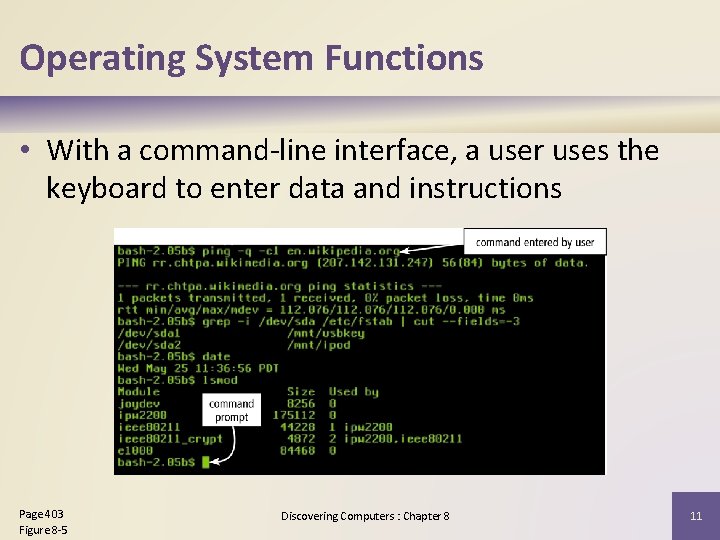Click the slide number 11 box
Screen dimensions: 720x540
coord(696,516)
